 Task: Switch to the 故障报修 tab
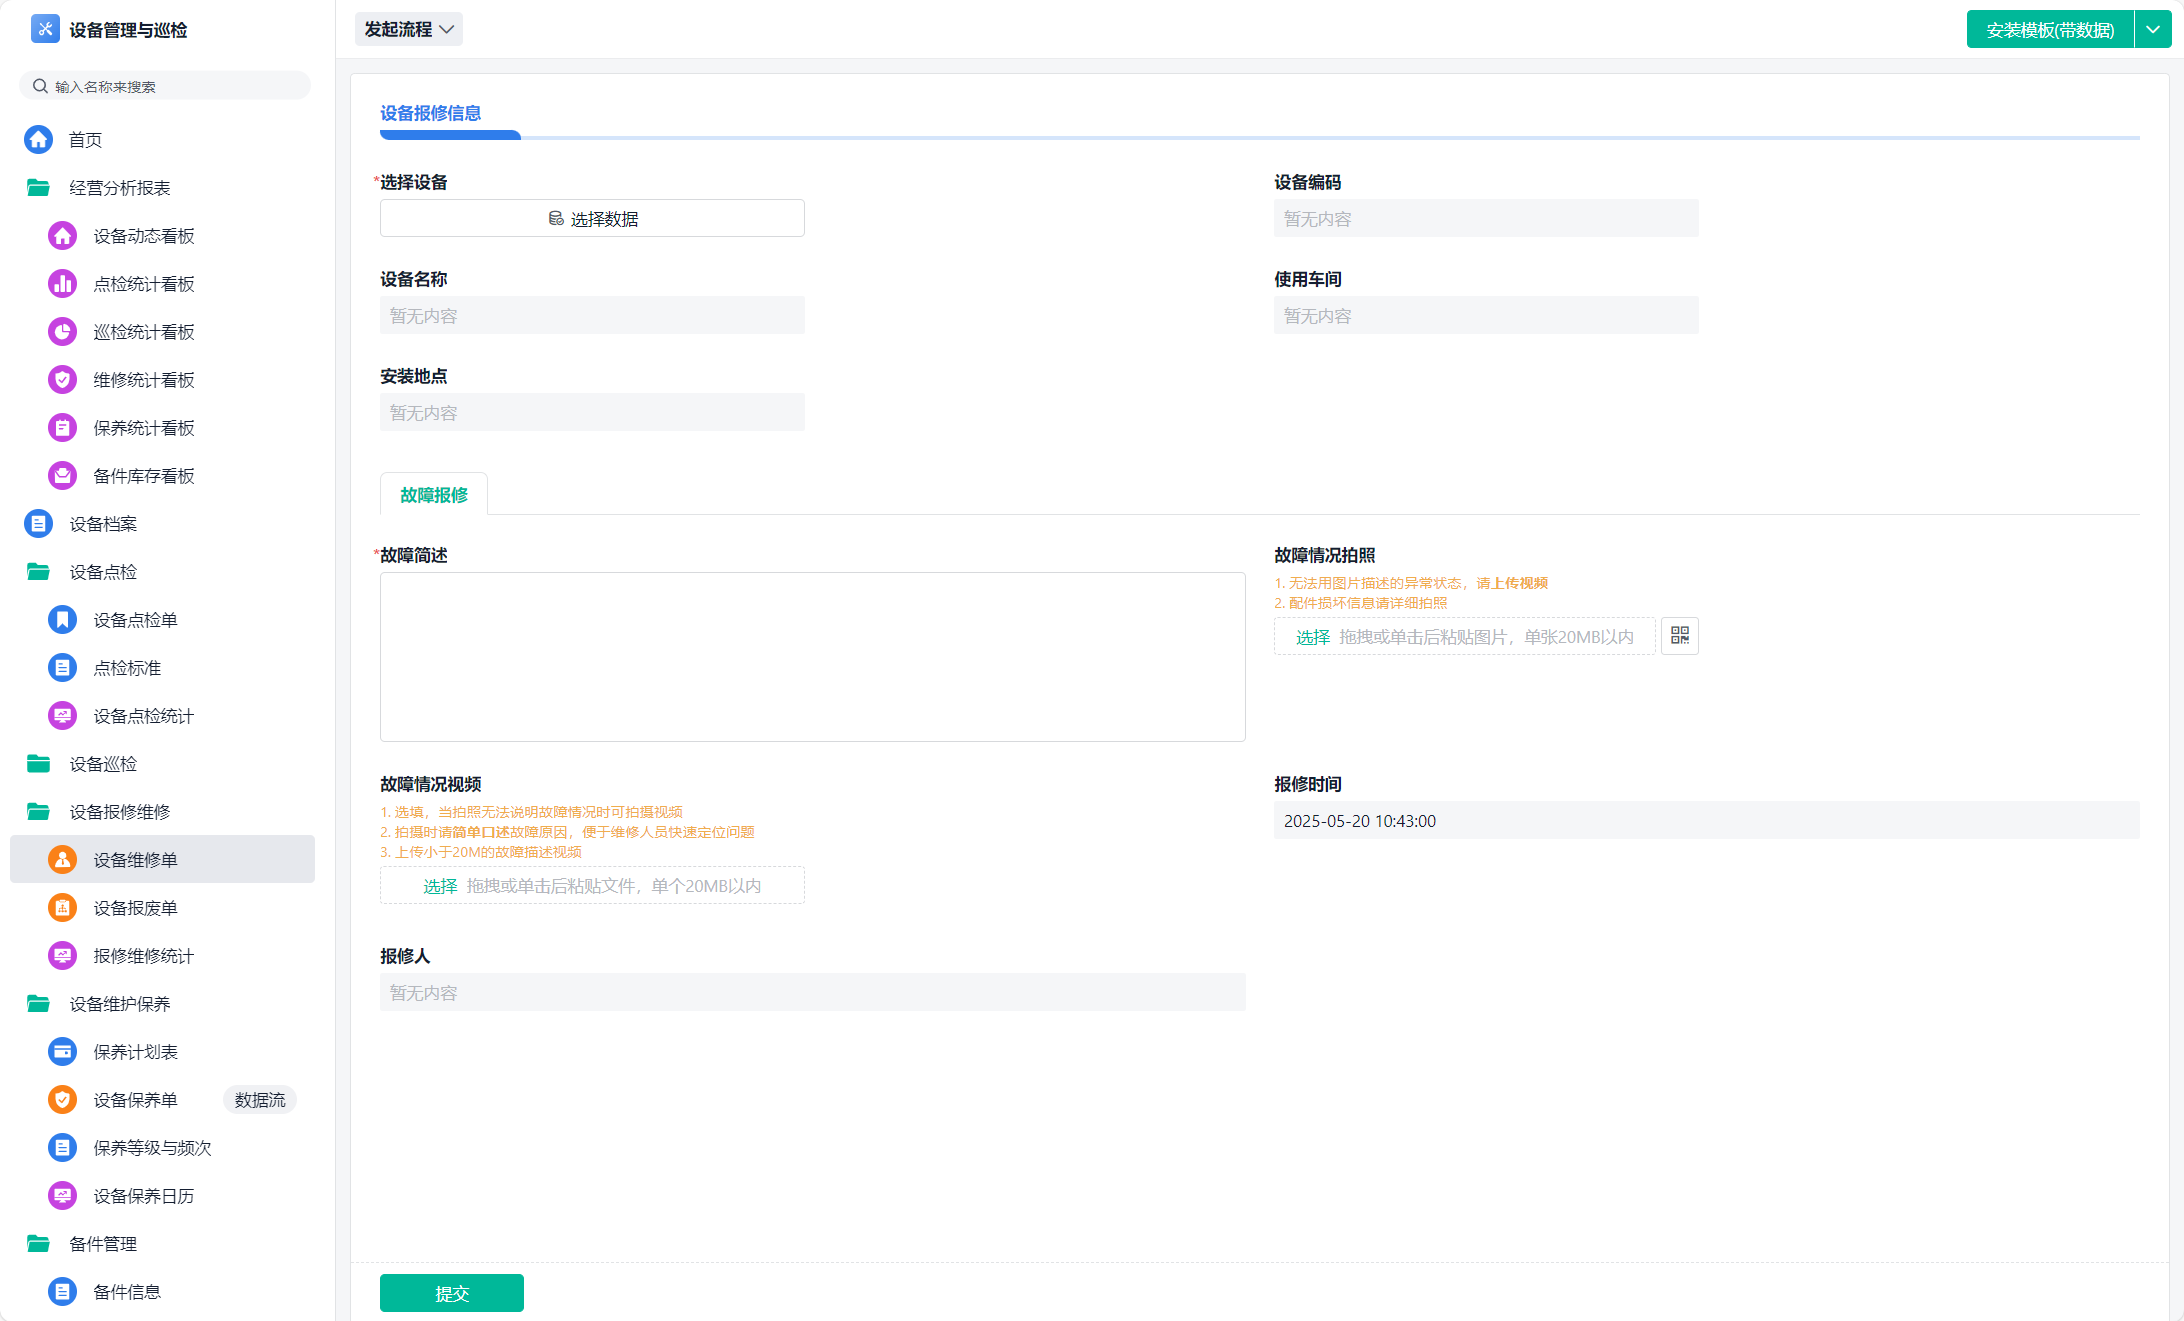[434, 495]
